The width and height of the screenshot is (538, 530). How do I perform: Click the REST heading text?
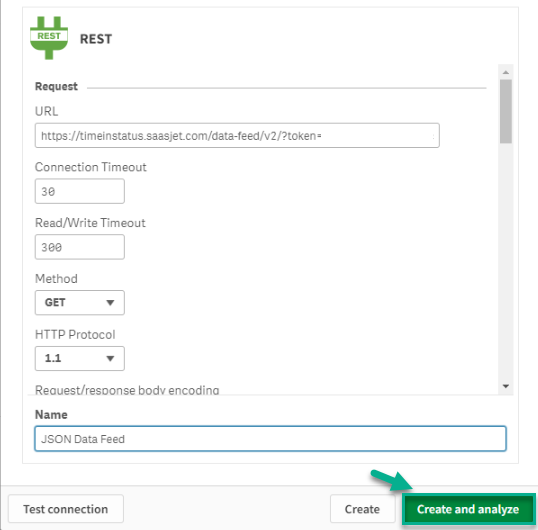(x=96, y=39)
